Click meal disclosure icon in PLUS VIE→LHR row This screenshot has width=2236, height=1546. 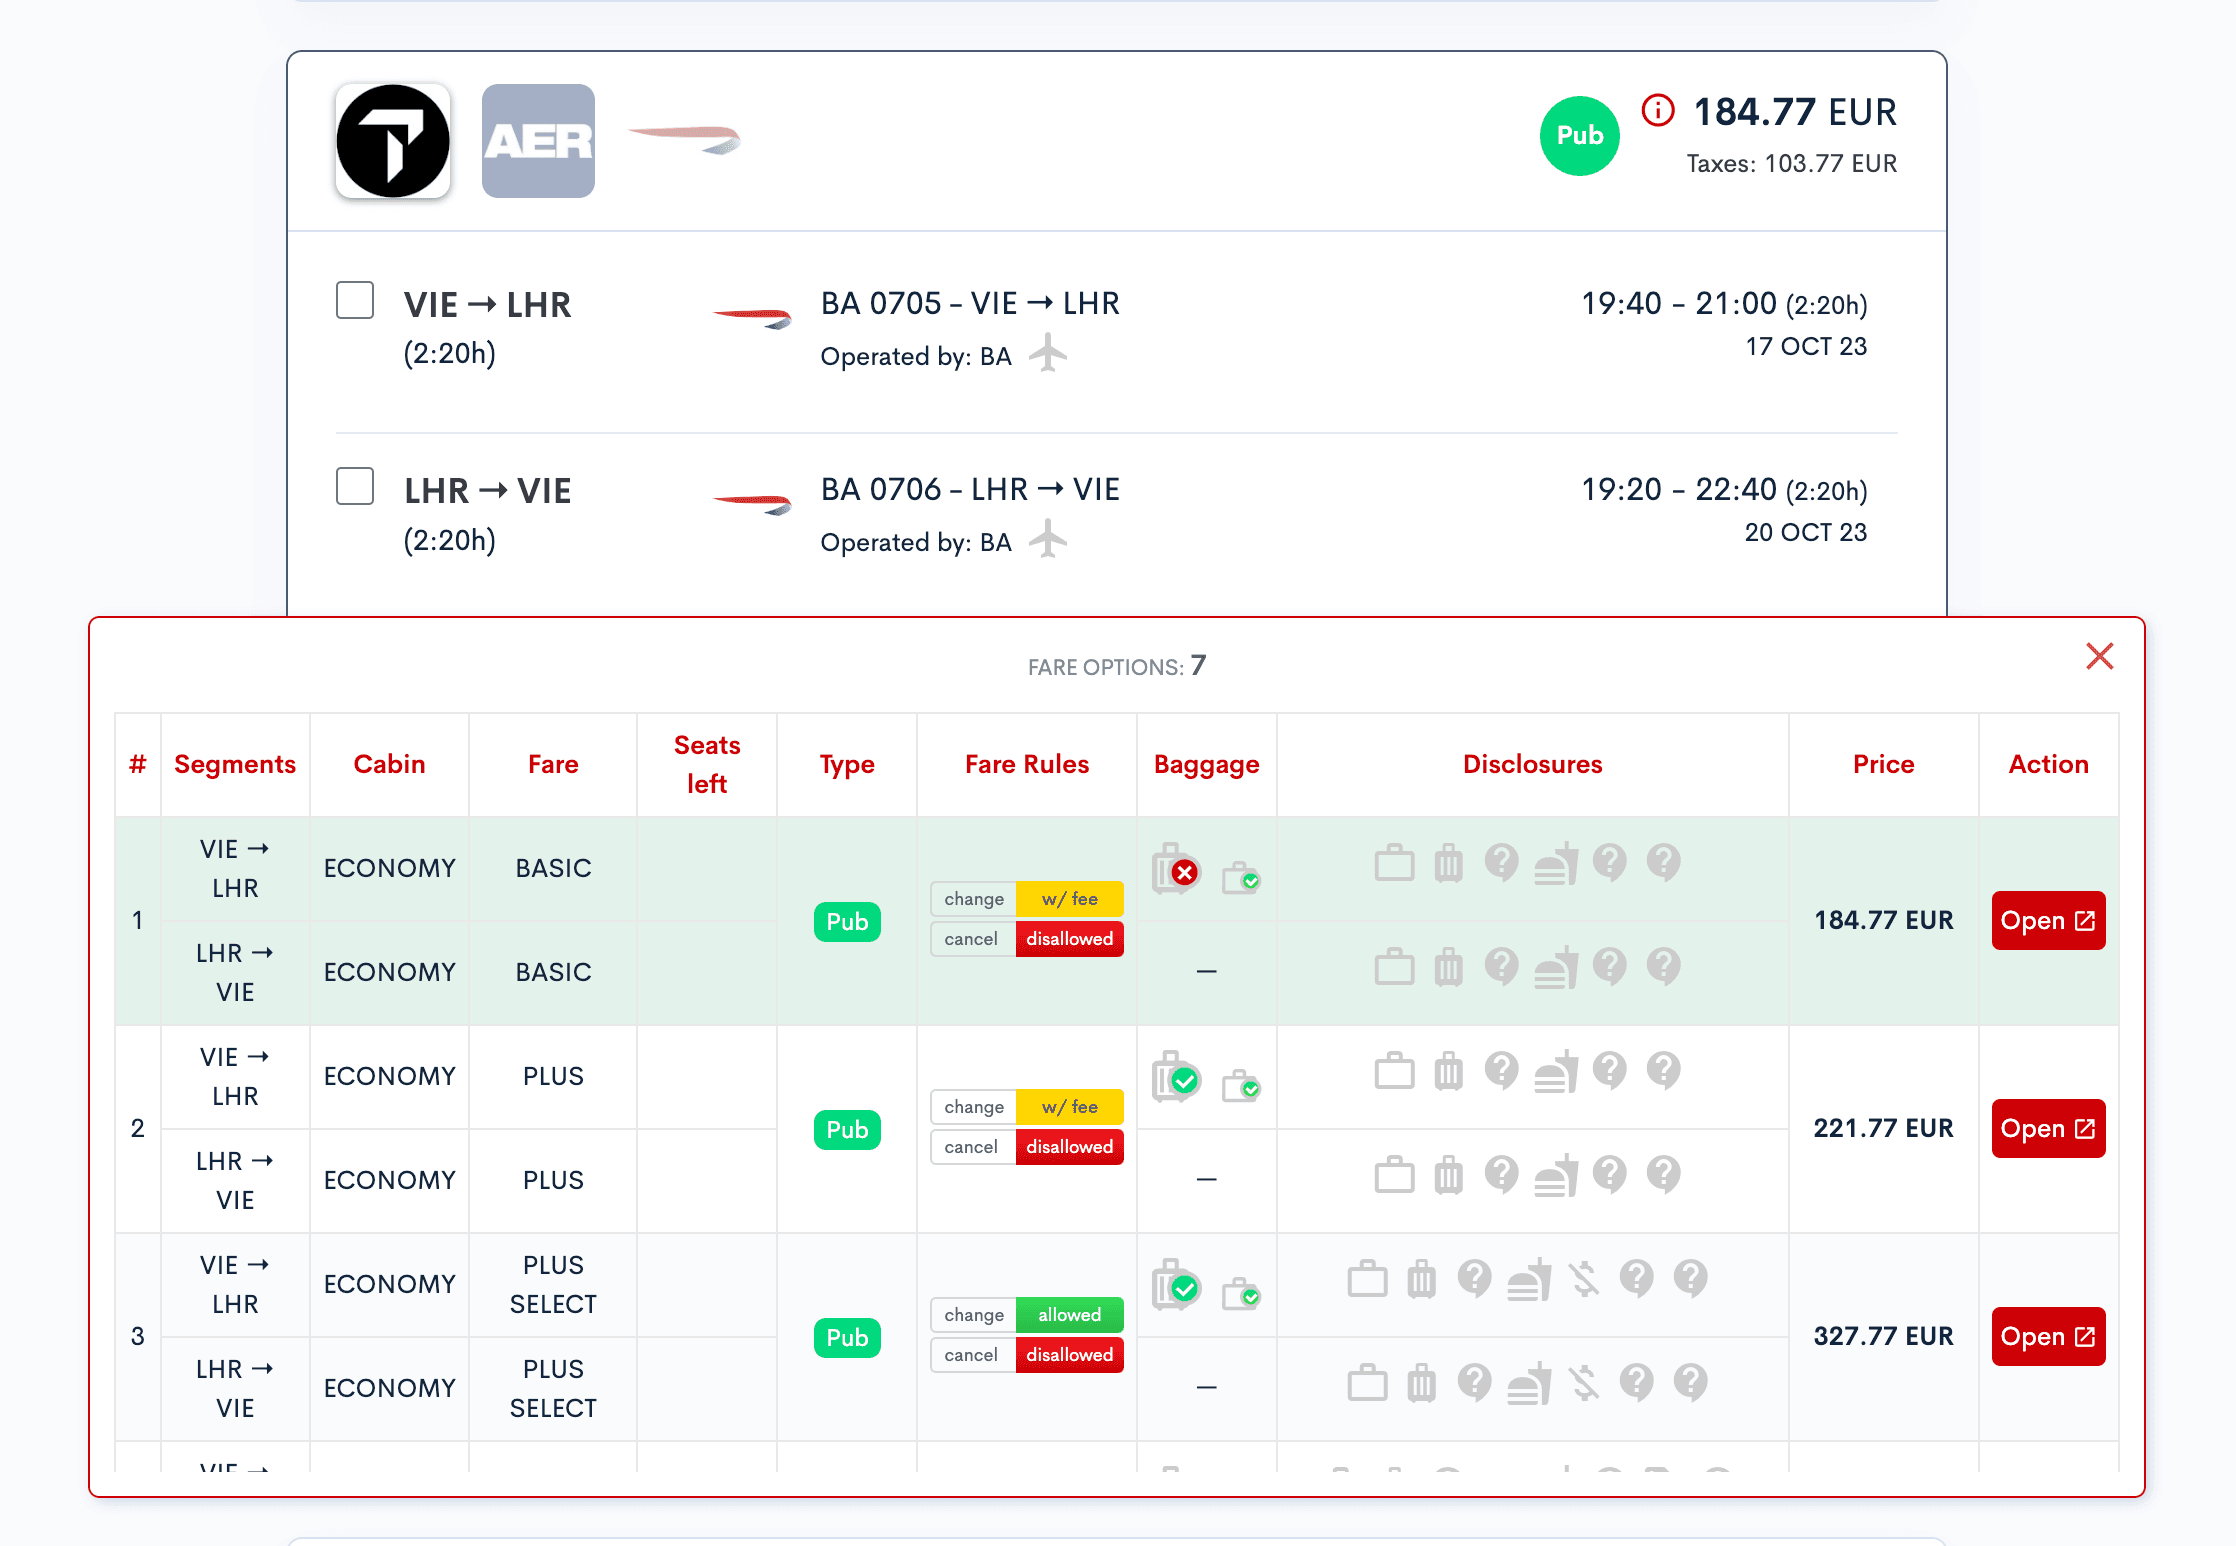coord(1556,1071)
